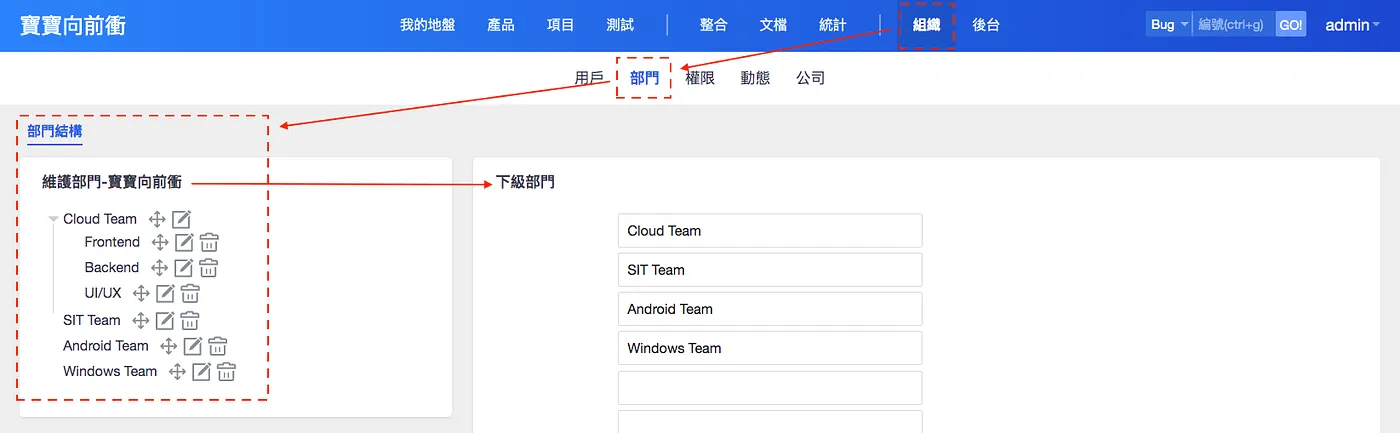The image size is (1400, 433).
Task: Open 我的地盤 in the top navigation
Action: [428, 25]
